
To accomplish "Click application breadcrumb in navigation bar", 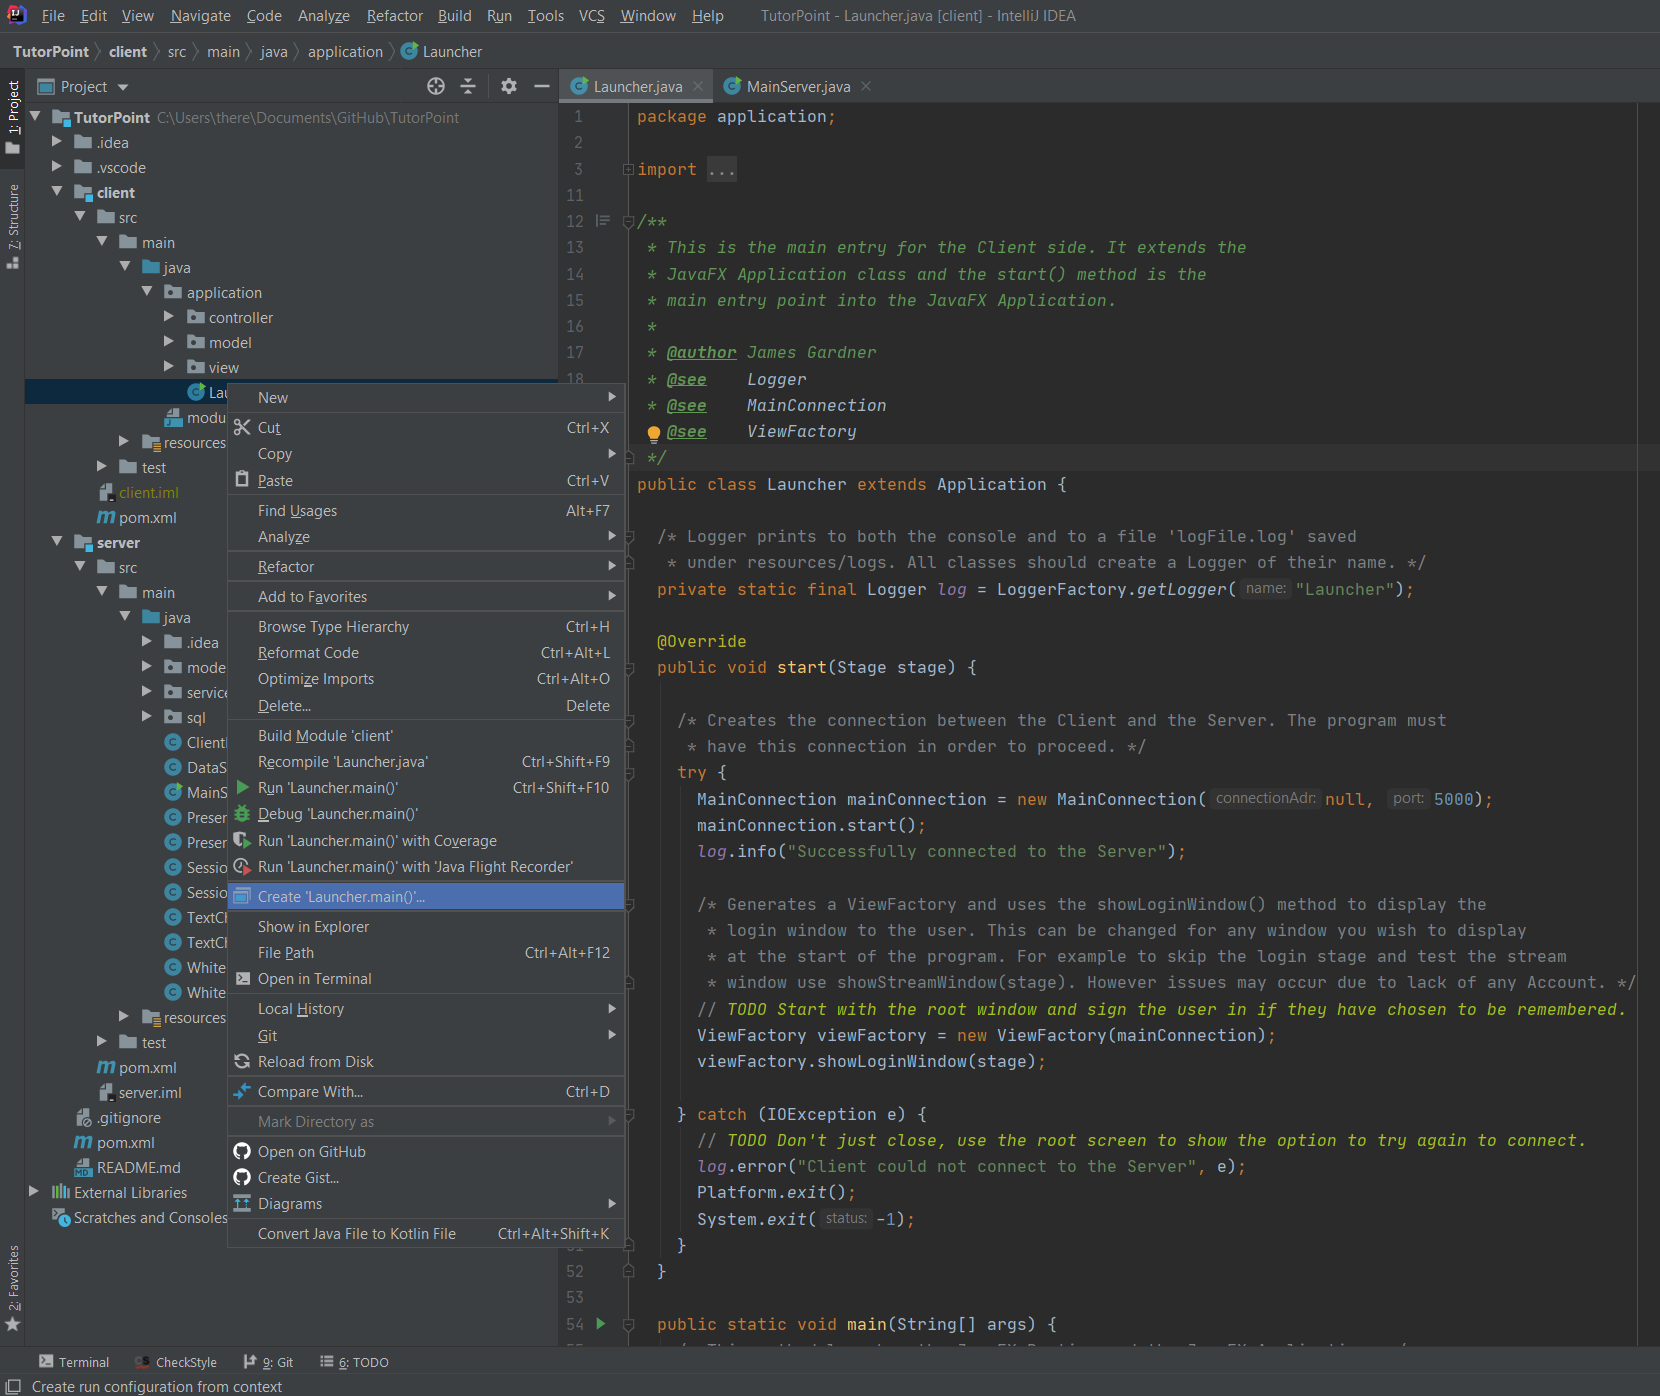I will [345, 52].
